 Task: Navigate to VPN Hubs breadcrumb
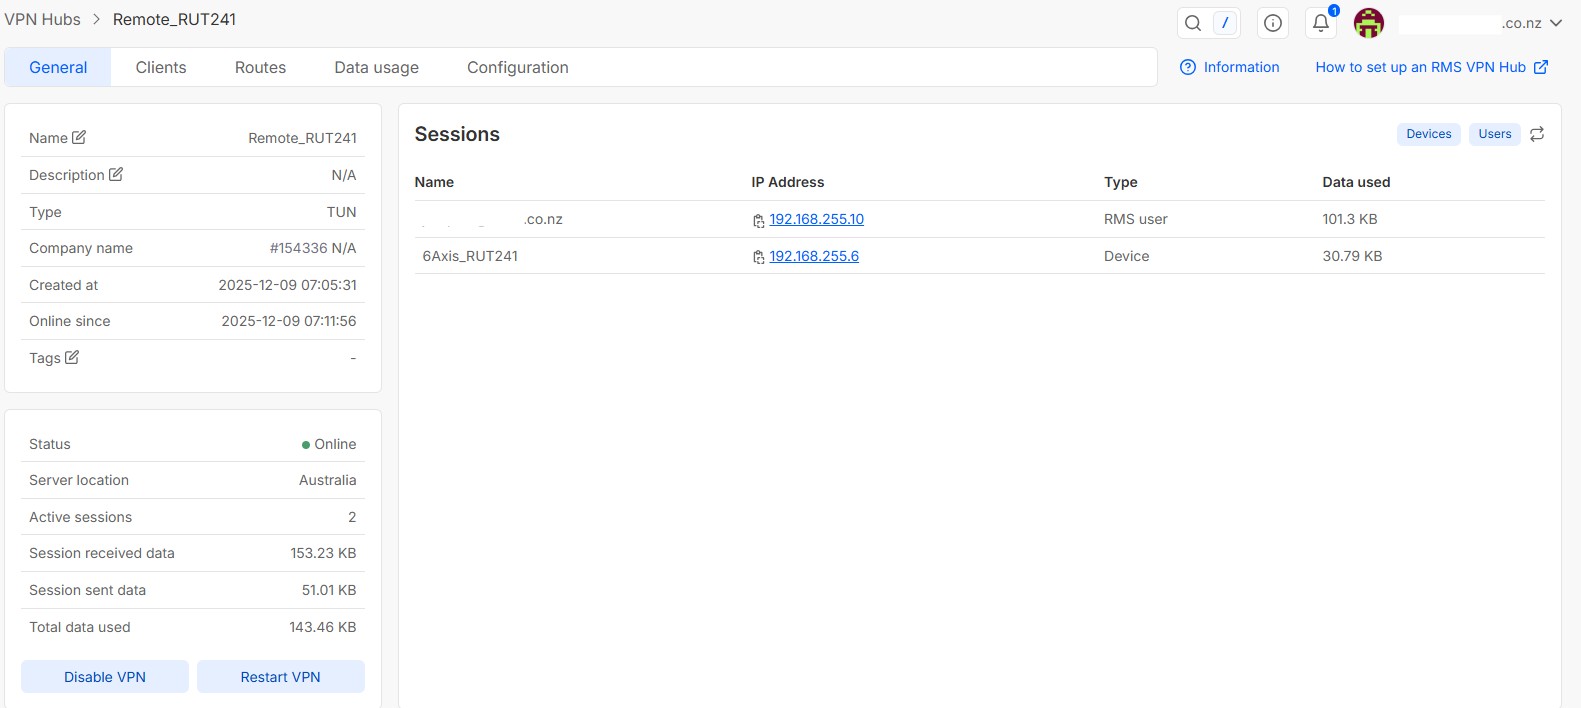pyautogui.click(x=43, y=19)
